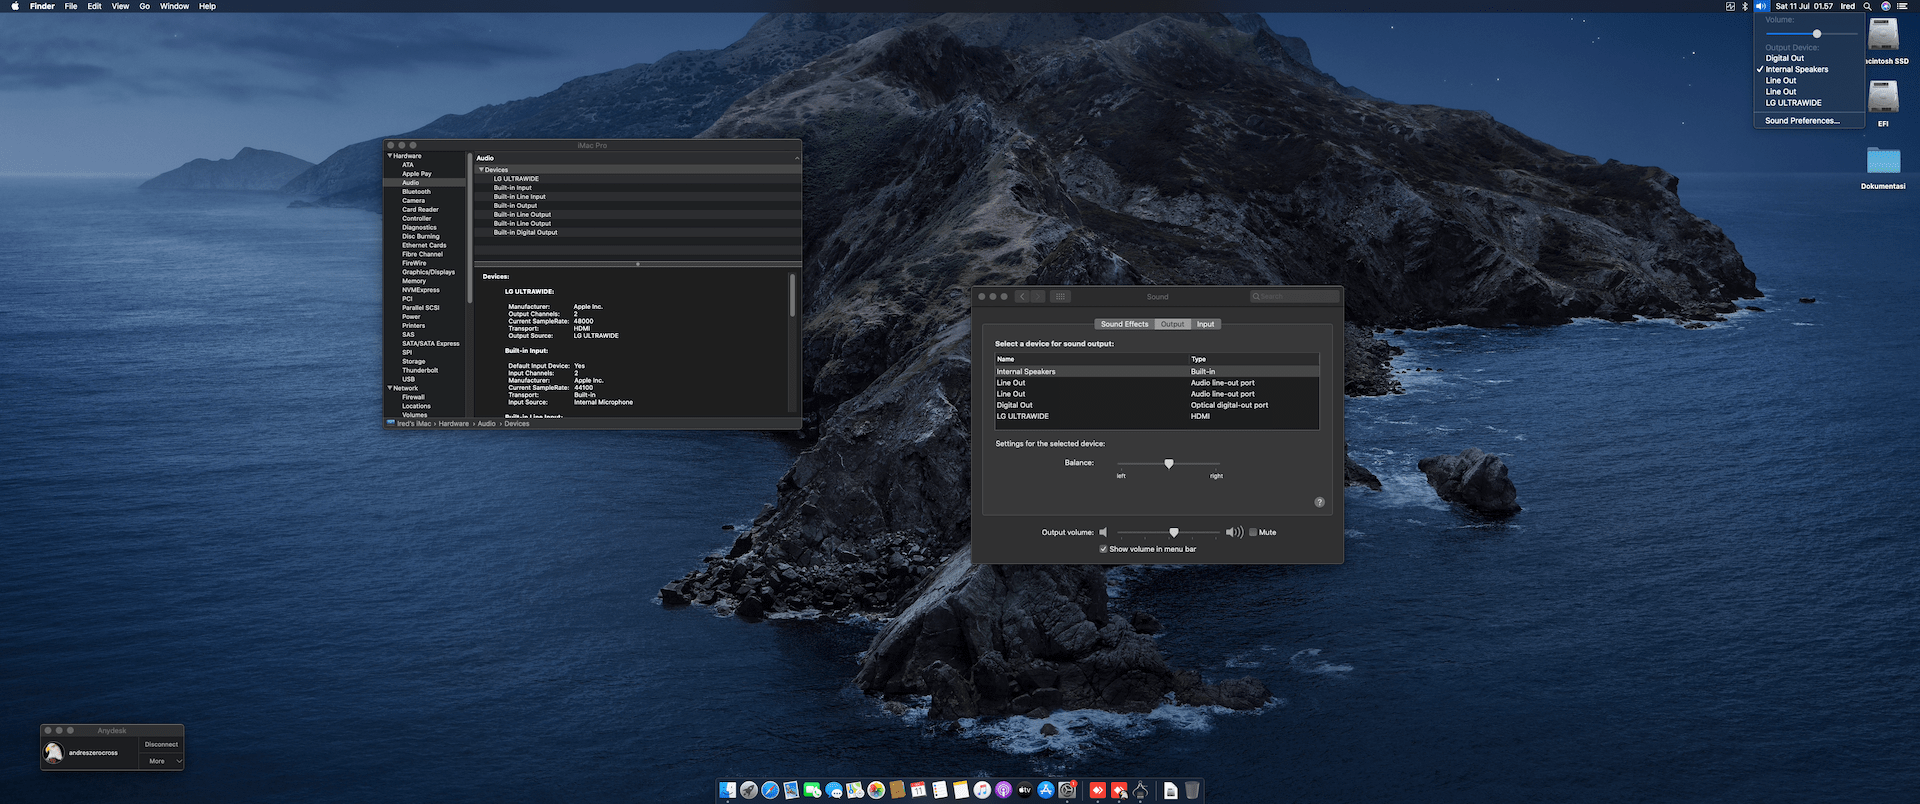Screen dimensions: 1920x804
Task: Click the Bluetooth icon in menu bar
Action: (x=1745, y=6)
